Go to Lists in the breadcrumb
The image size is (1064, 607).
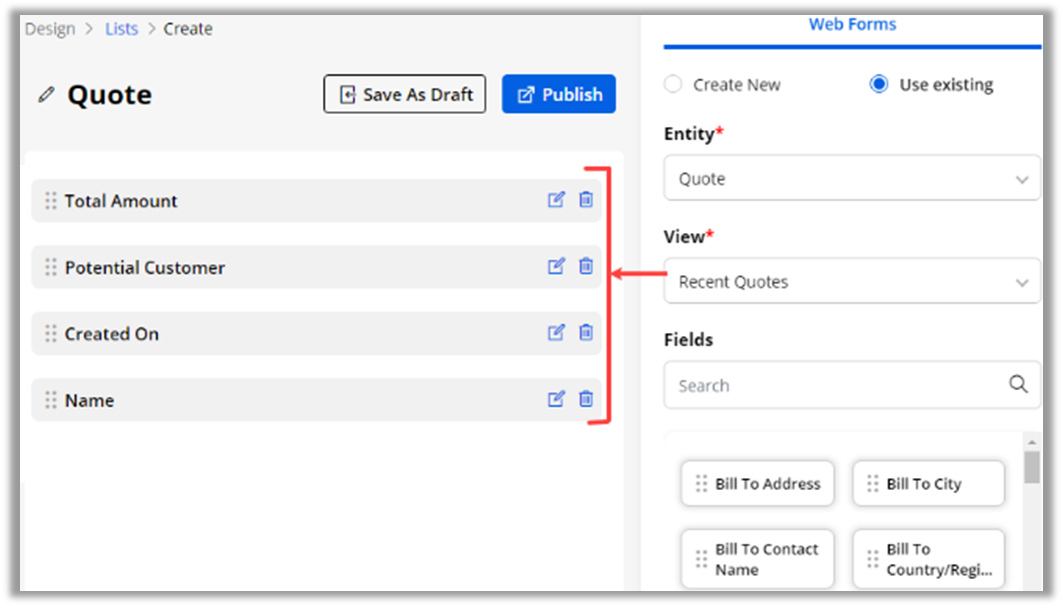click(x=121, y=29)
